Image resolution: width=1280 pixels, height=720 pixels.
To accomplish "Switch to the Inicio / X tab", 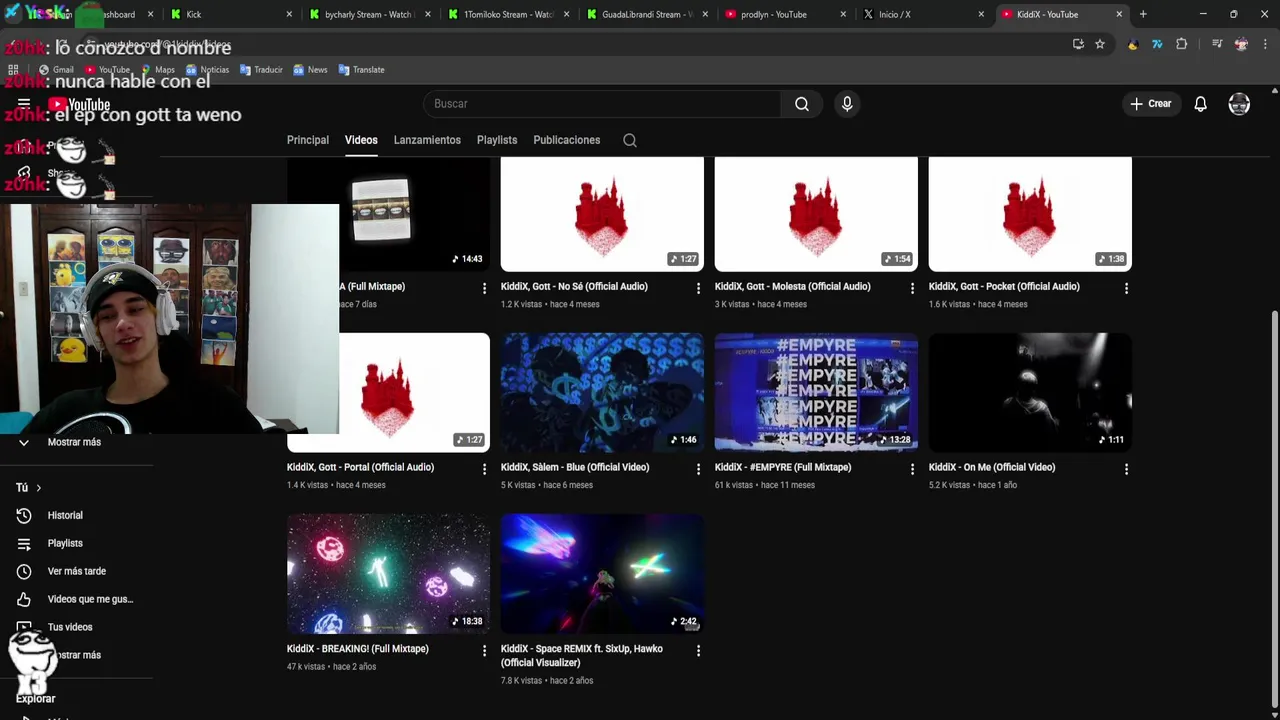I will point(922,14).
